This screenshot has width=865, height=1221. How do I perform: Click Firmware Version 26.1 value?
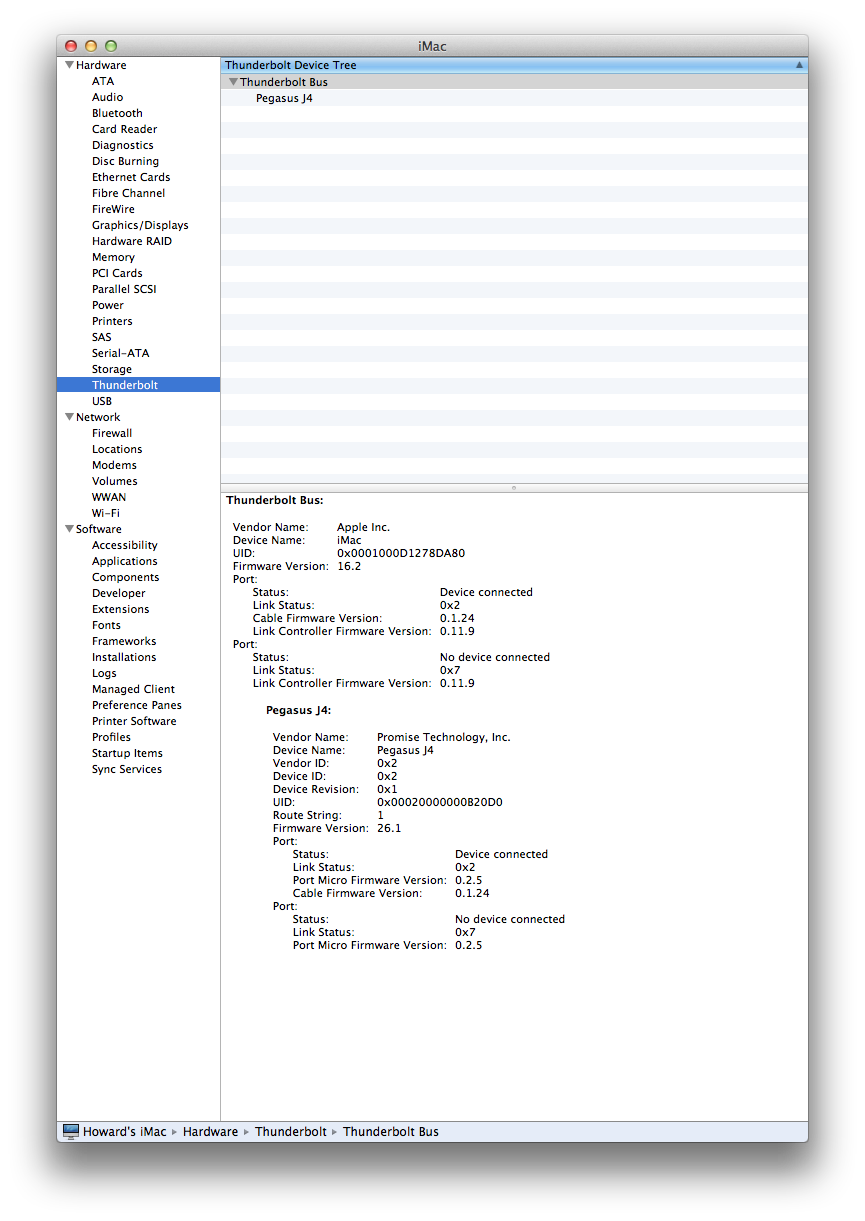pos(389,828)
